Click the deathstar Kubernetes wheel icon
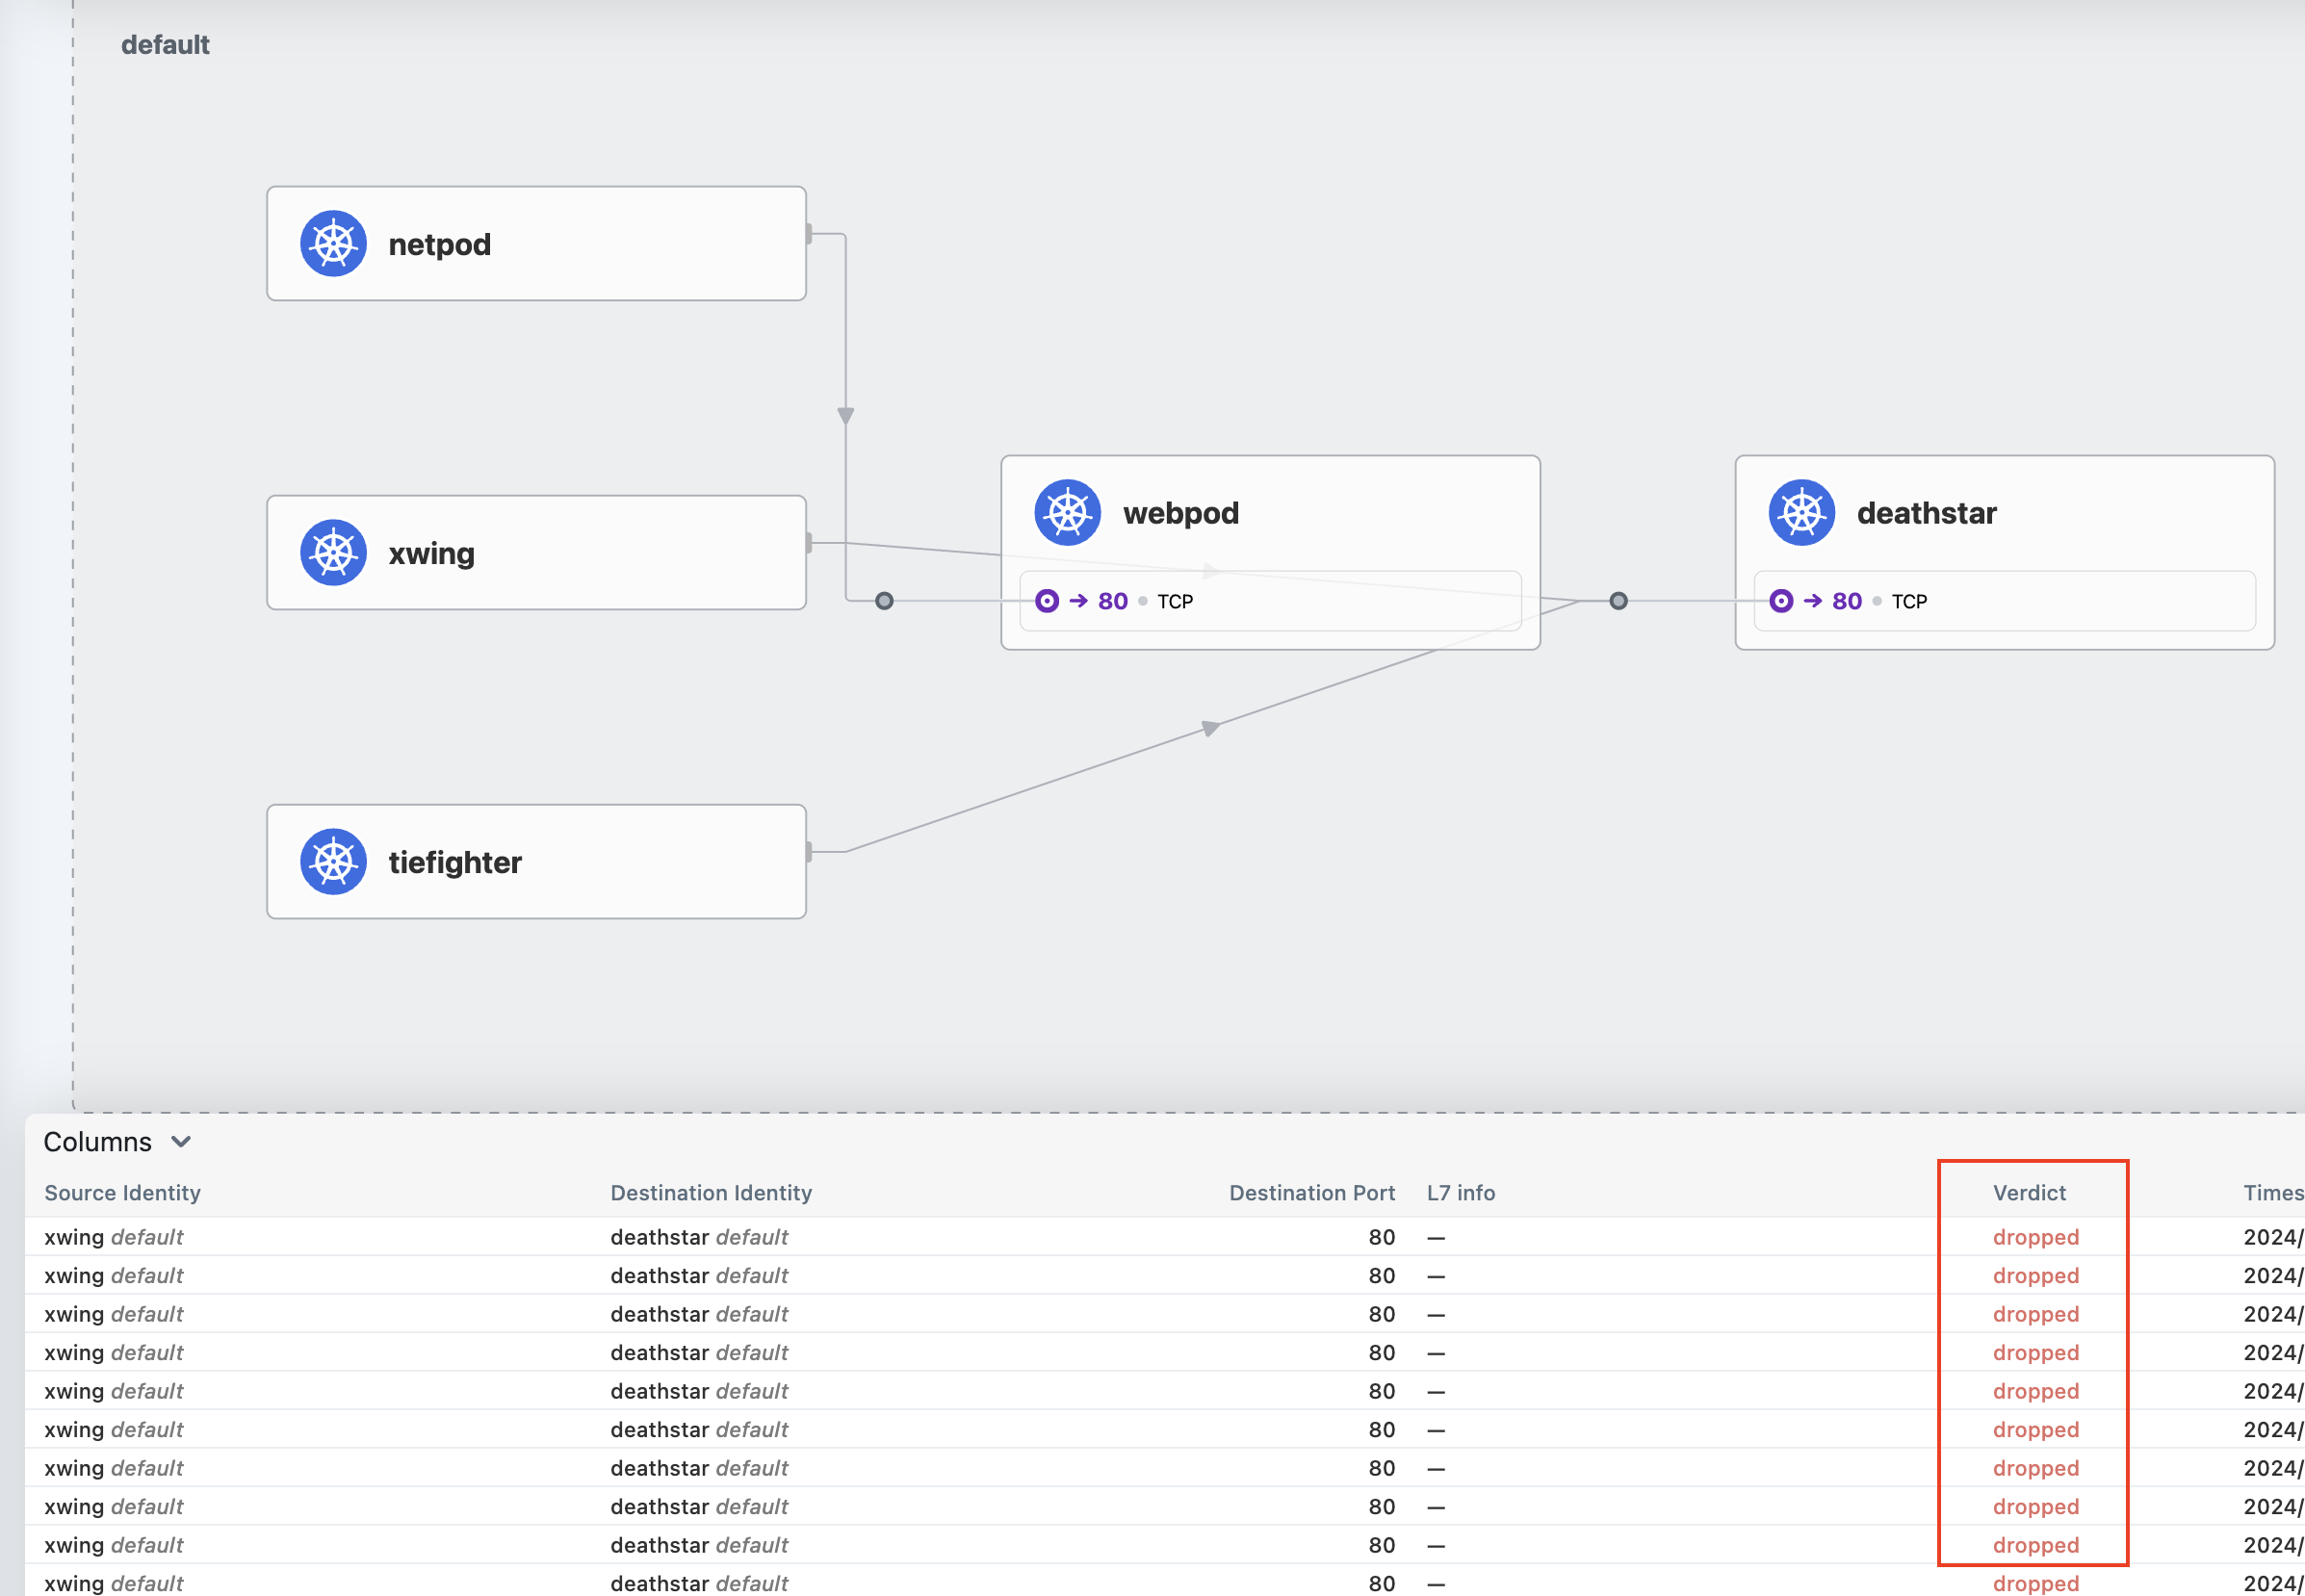2305x1596 pixels. coord(1801,513)
